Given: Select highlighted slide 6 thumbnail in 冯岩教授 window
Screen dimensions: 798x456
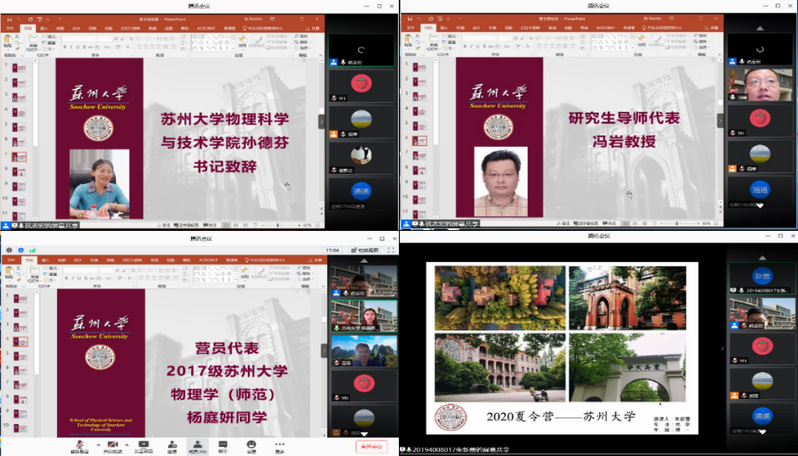Looking at the screenshot, I should tap(420, 141).
